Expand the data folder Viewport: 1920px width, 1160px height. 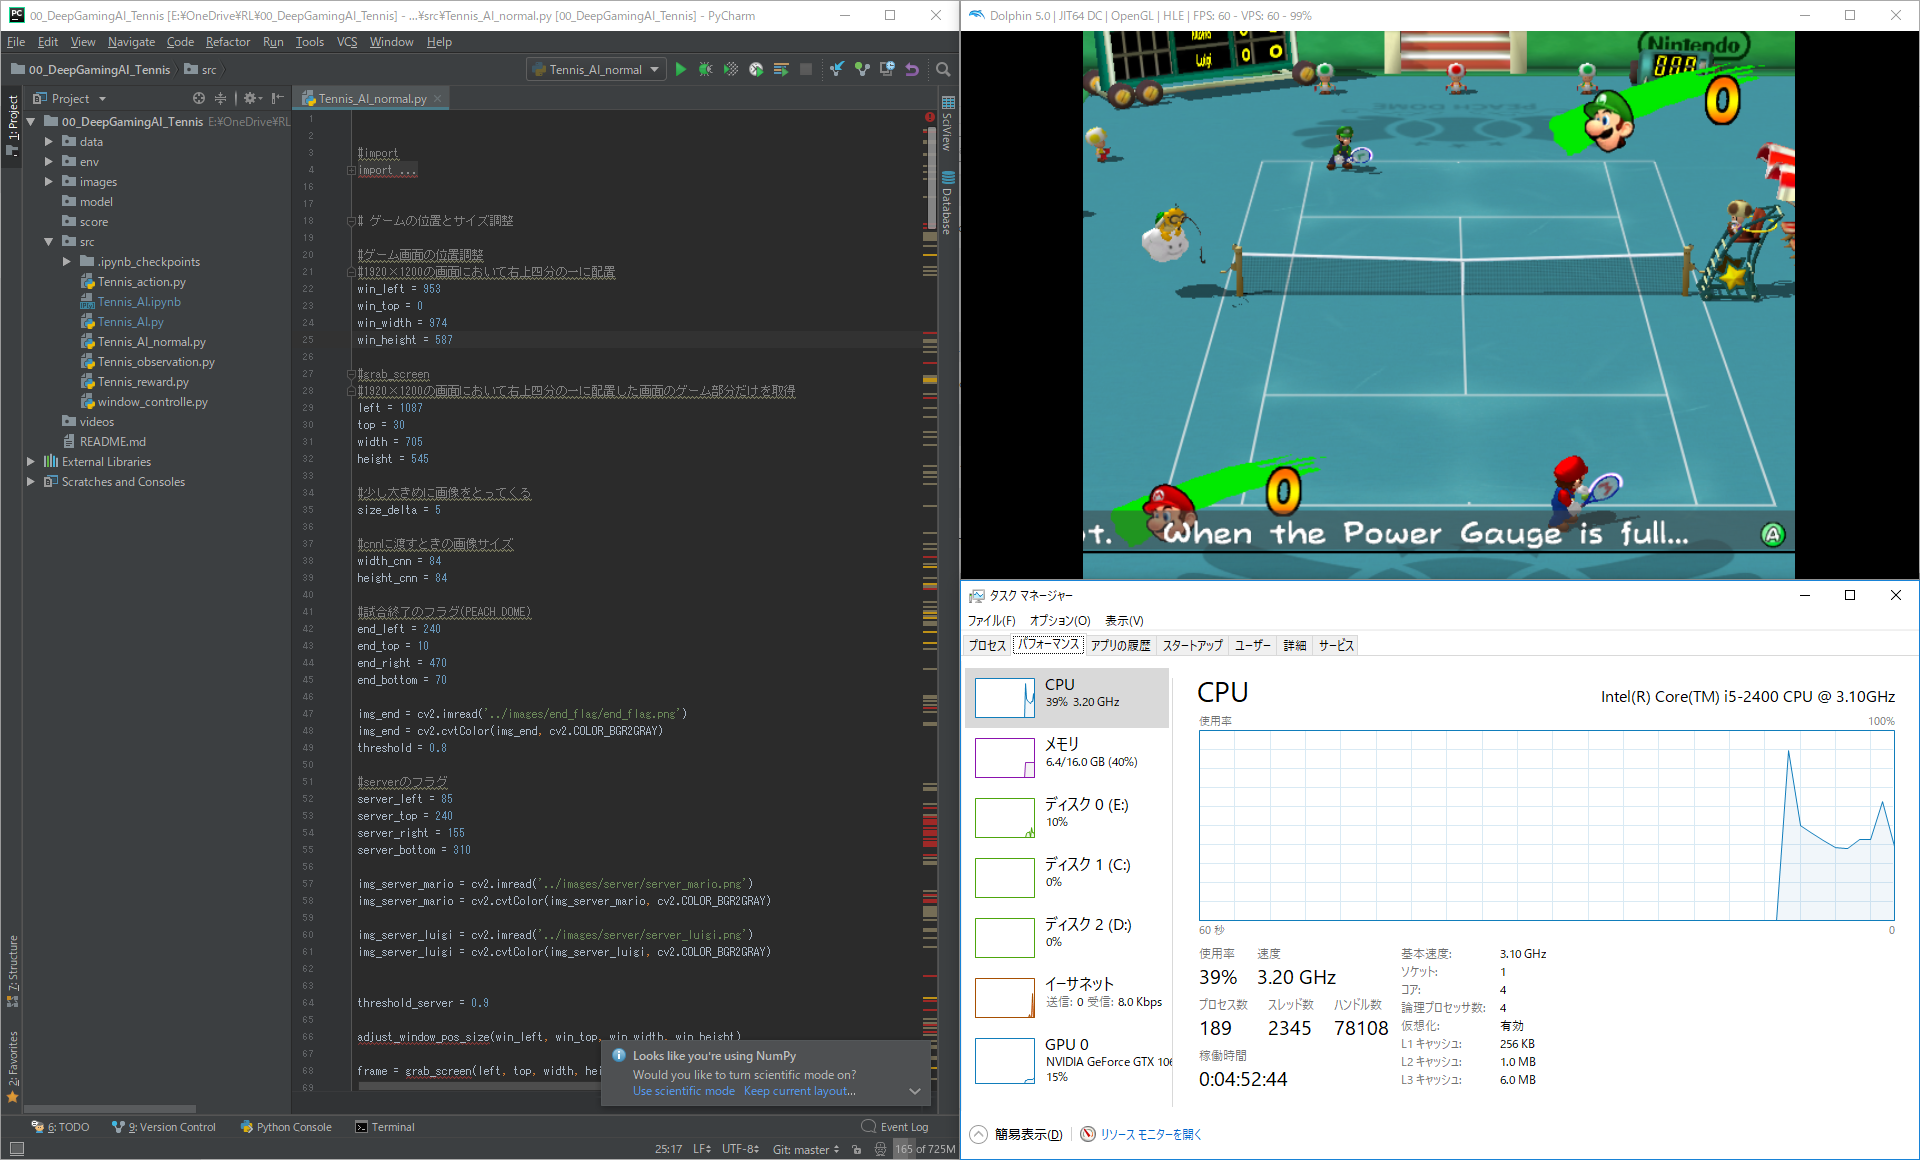[48, 142]
